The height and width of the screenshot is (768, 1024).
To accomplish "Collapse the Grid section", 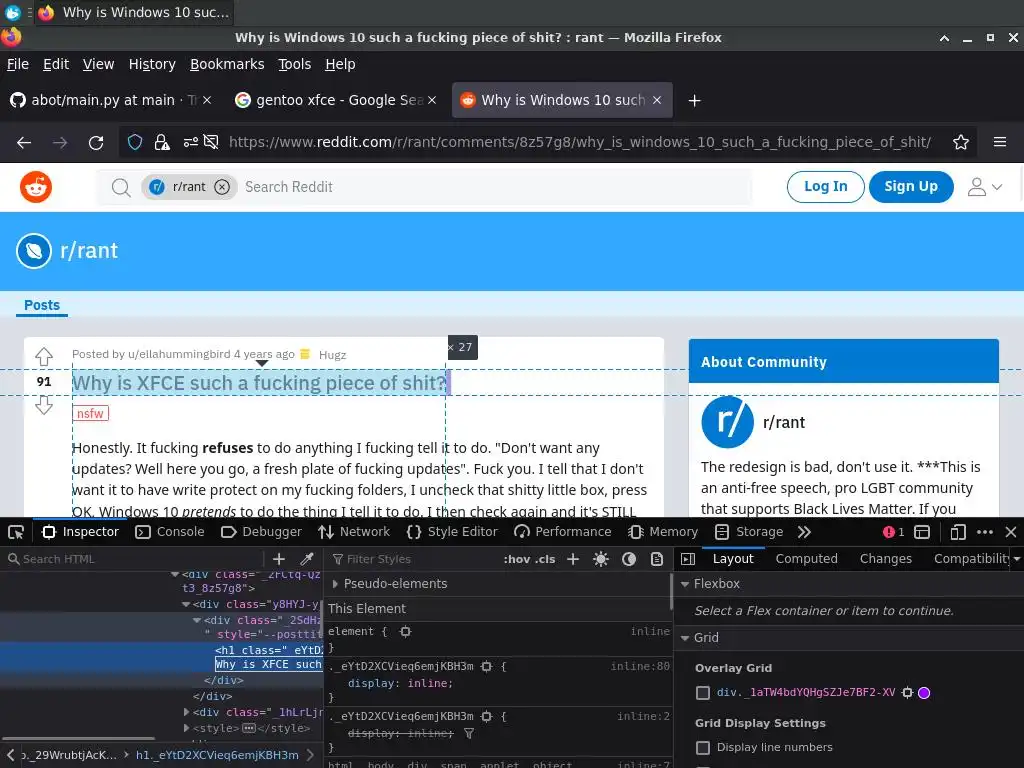I will (685, 638).
